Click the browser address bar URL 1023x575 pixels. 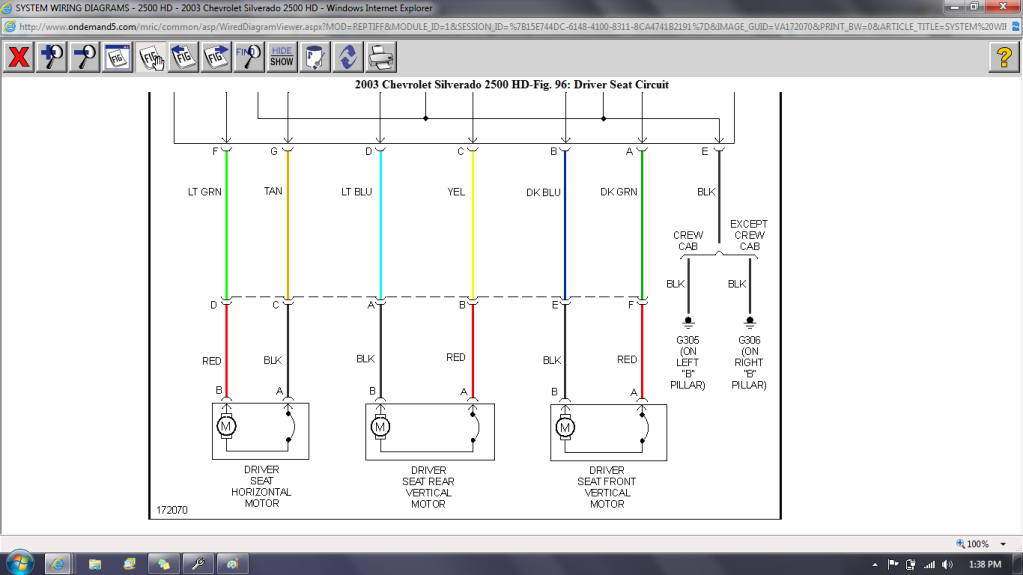pos(512,27)
